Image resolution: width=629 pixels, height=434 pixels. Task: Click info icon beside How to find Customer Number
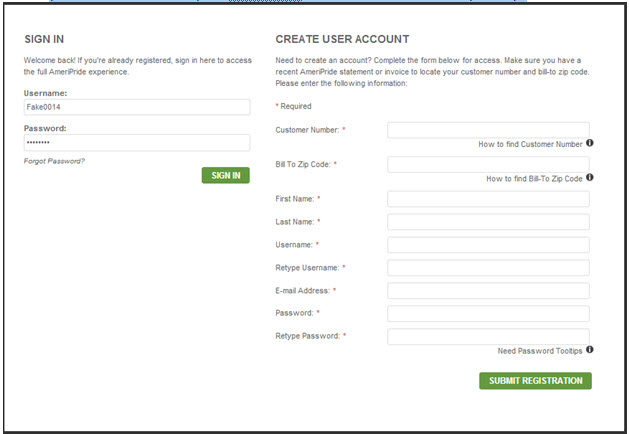tap(590, 144)
